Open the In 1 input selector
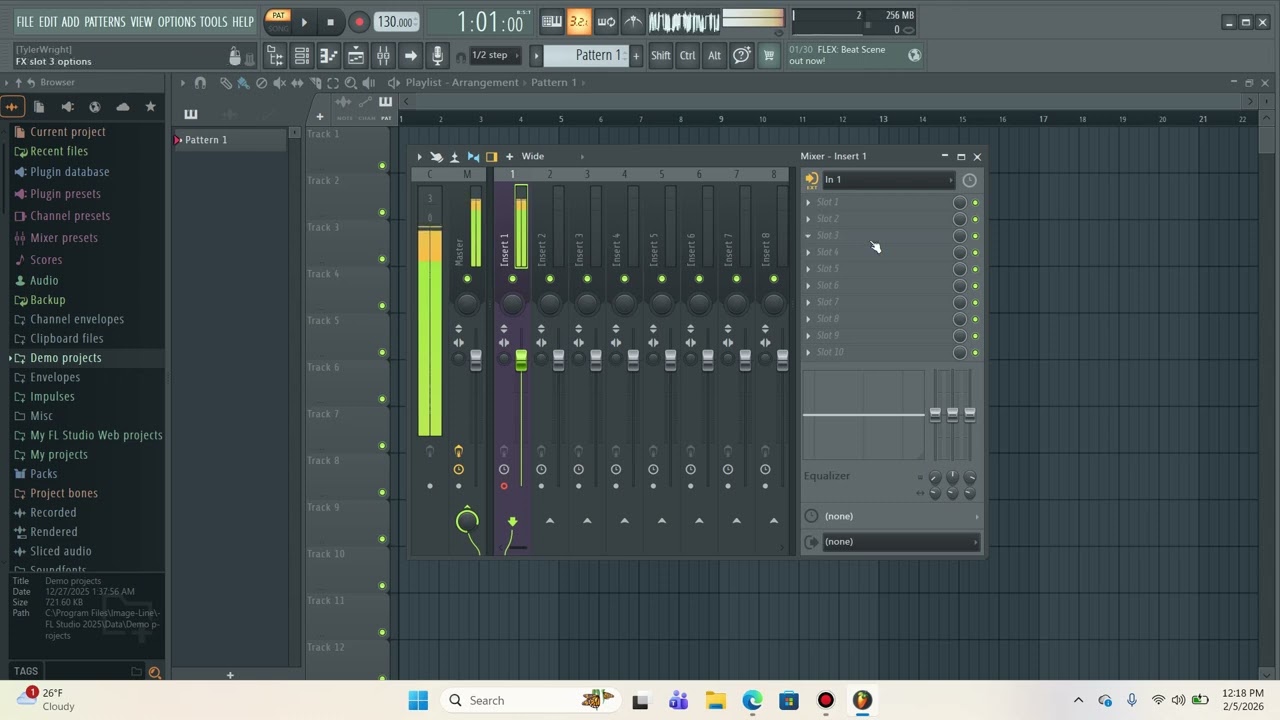The height and width of the screenshot is (720, 1280). 887,180
